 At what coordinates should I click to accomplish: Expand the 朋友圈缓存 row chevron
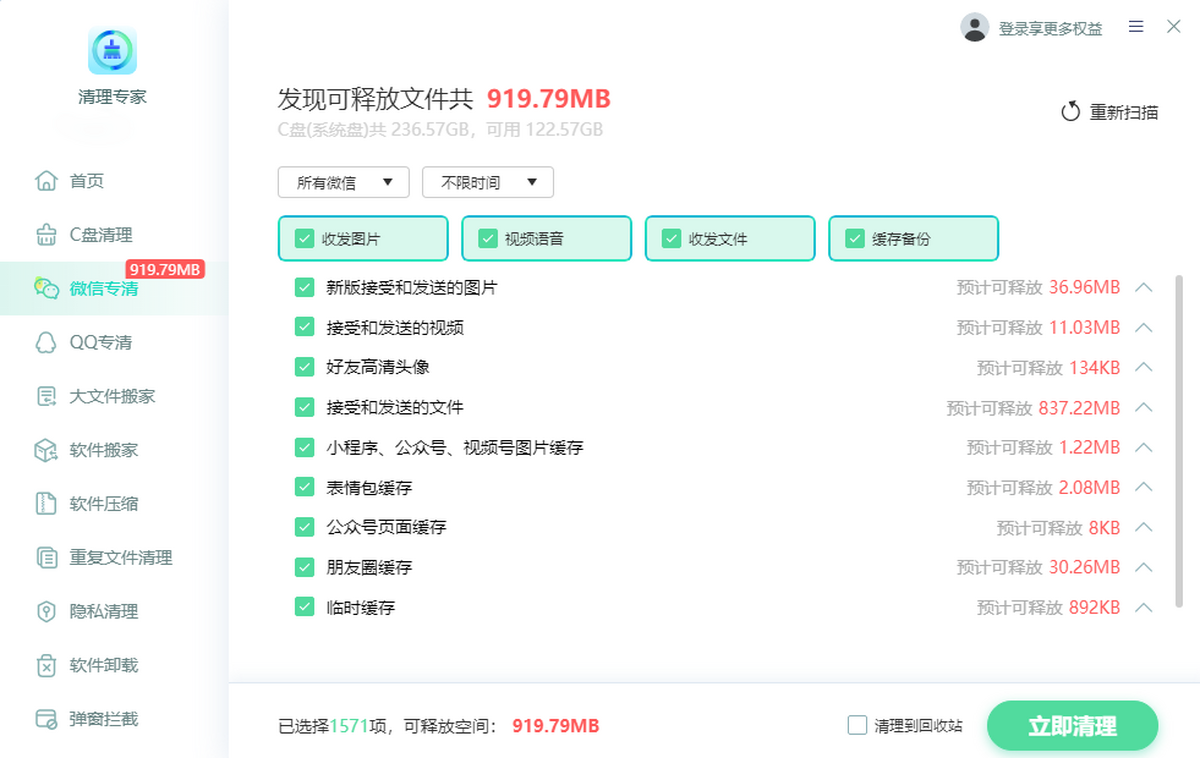pos(1145,567)
